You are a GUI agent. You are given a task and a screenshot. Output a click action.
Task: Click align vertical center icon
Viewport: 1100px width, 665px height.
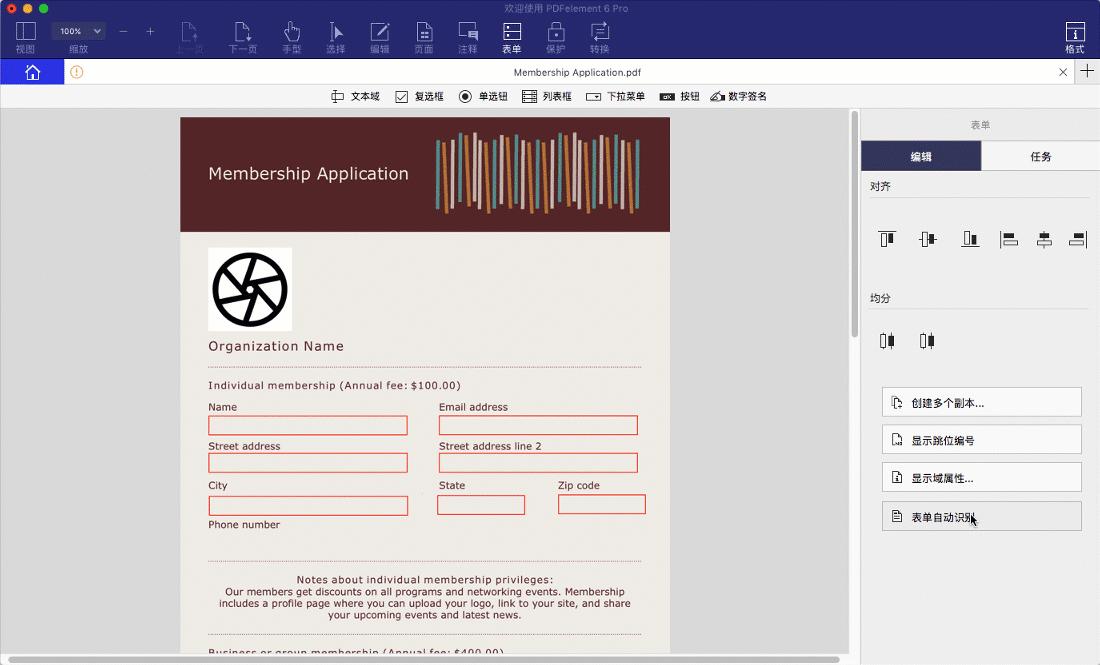click(927, 239)
